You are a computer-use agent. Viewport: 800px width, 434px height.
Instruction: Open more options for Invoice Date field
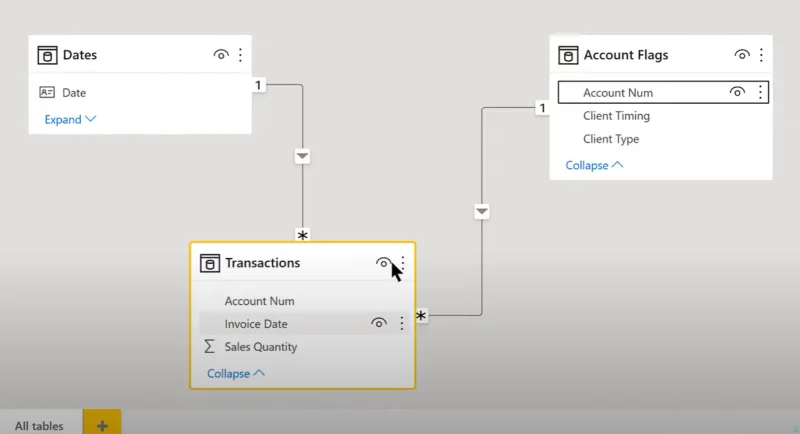(402, 323)
